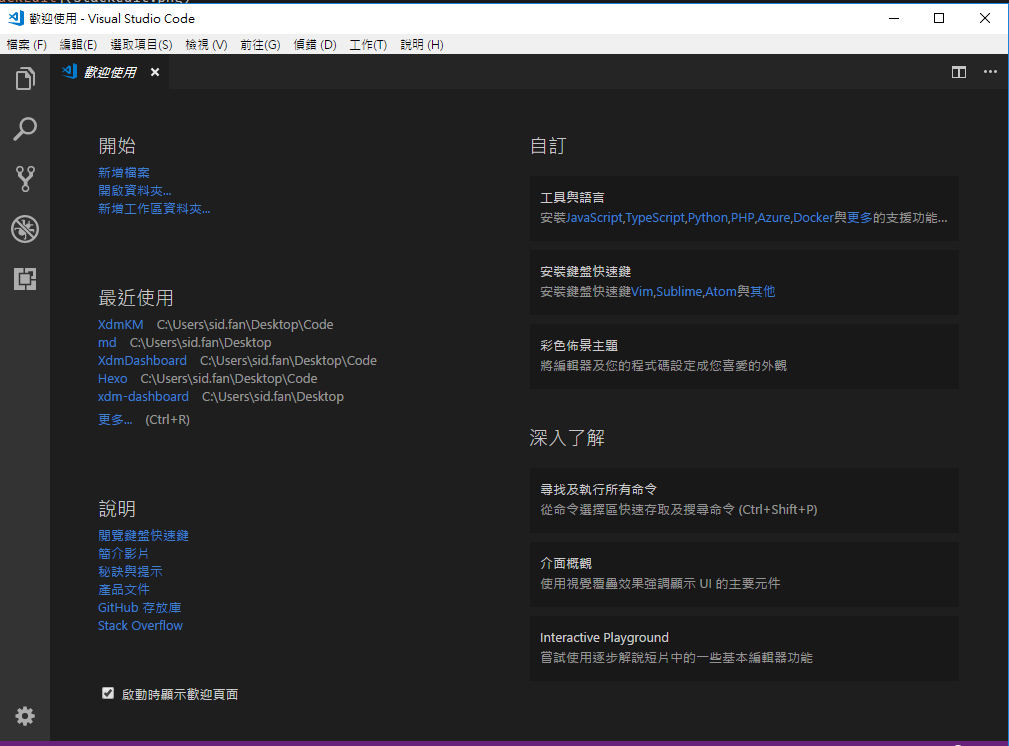Open the Interactive Playground button
Image resolution: width=1009 pixels, height=746 pixels.
[744, 648]
